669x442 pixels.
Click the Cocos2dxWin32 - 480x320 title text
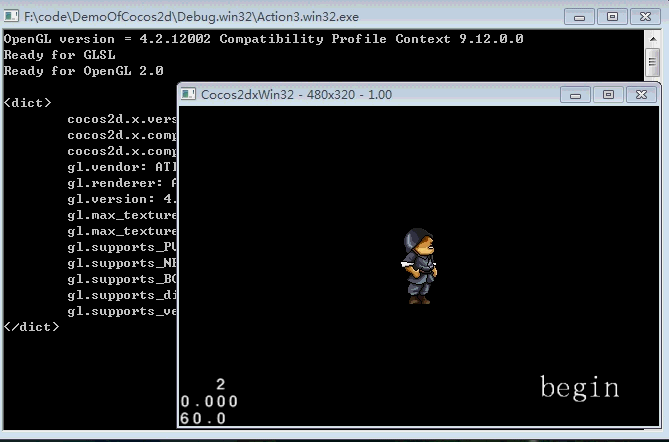coord(296,95)
